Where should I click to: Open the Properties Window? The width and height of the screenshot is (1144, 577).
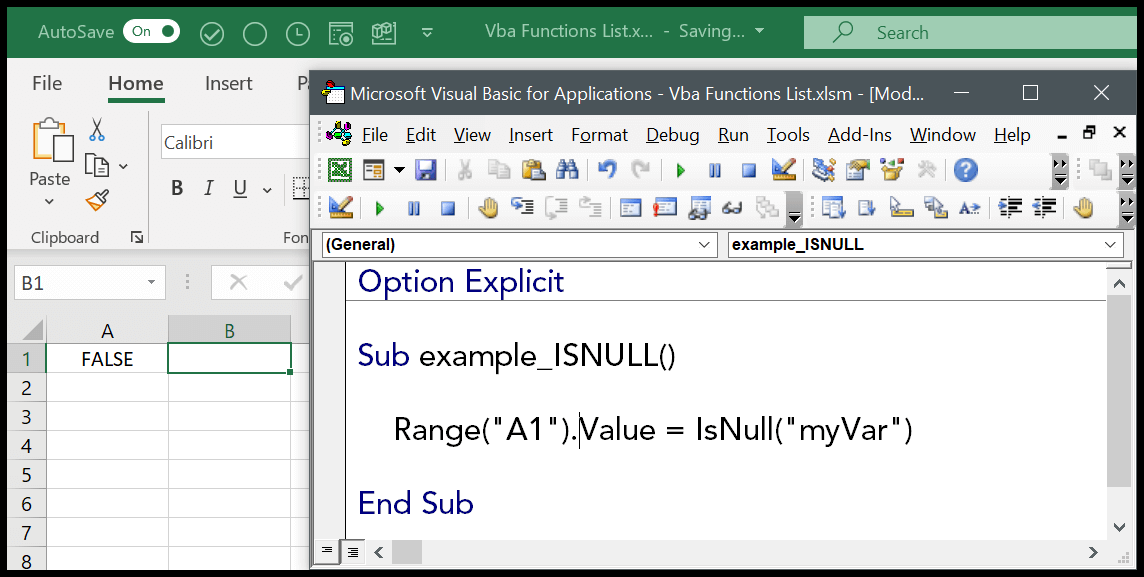tap(856, 170)
